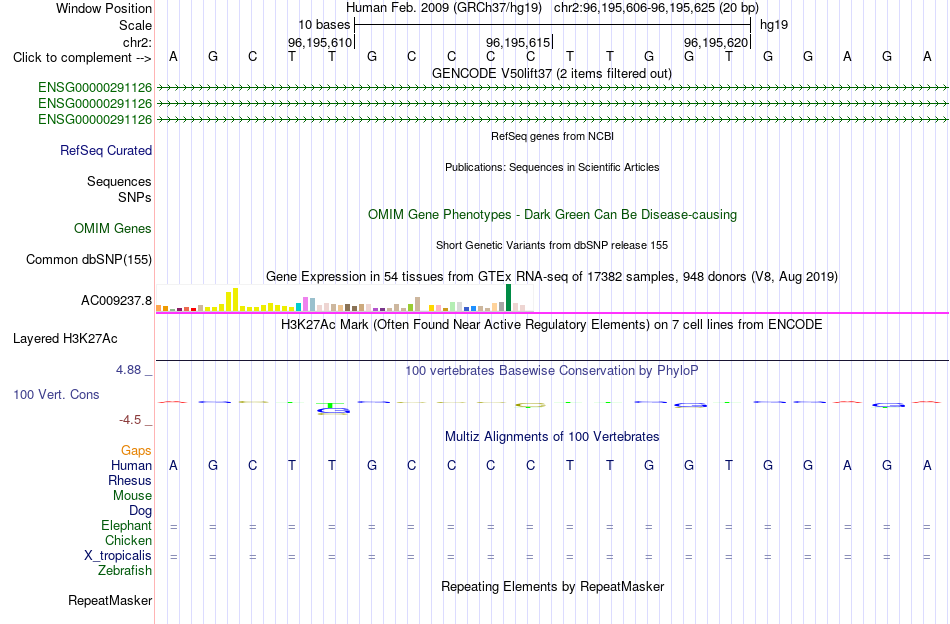Click the RepeatMasker track label
This screenshot has width=950, height=624.
pos(110,600)
